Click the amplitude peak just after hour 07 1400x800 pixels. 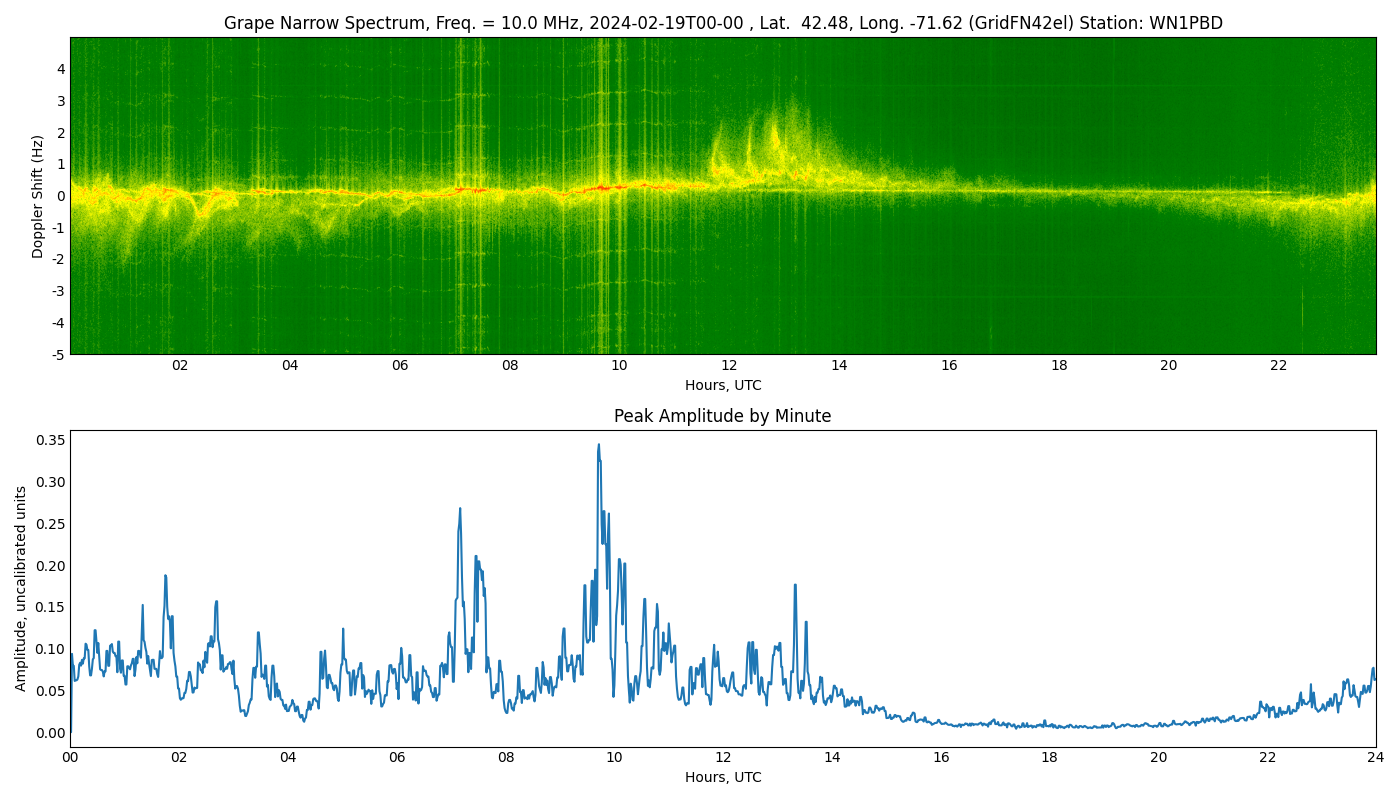pyautogui.click(x=460, y=509)
